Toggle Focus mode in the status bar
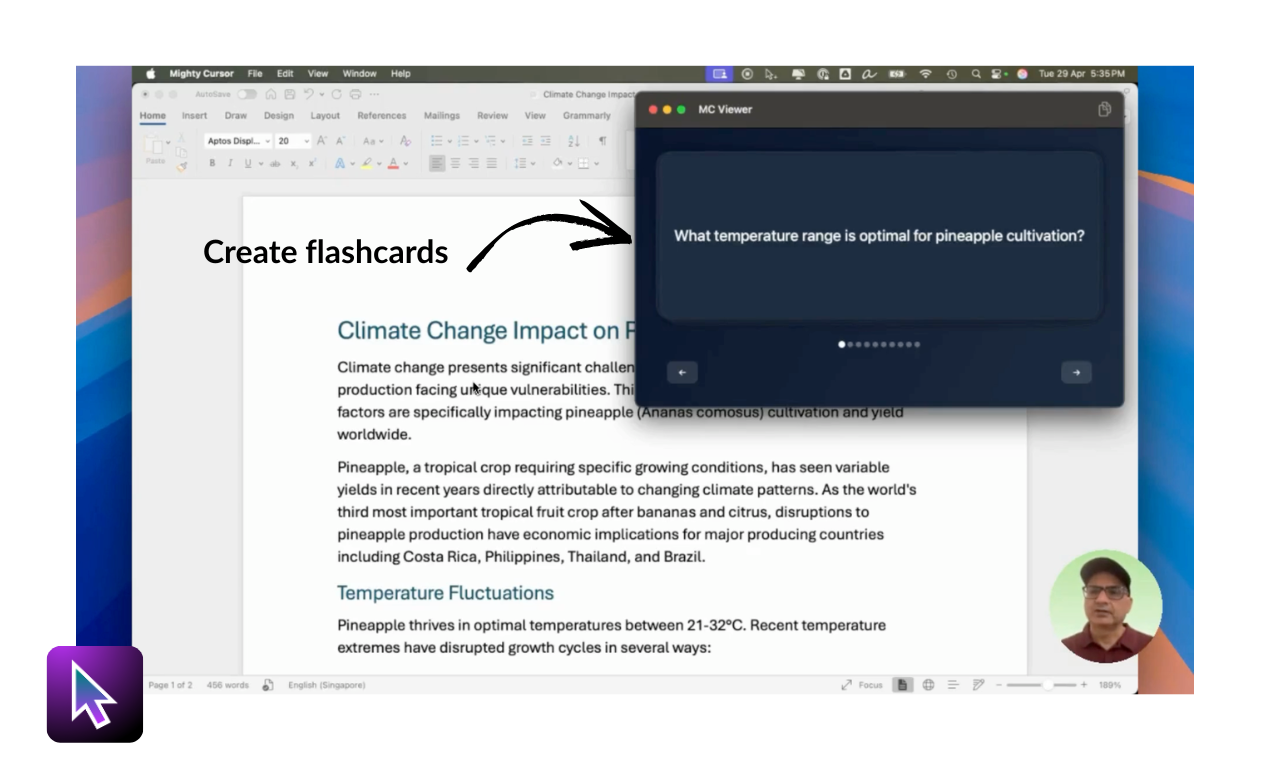 (x=862, y=685)
